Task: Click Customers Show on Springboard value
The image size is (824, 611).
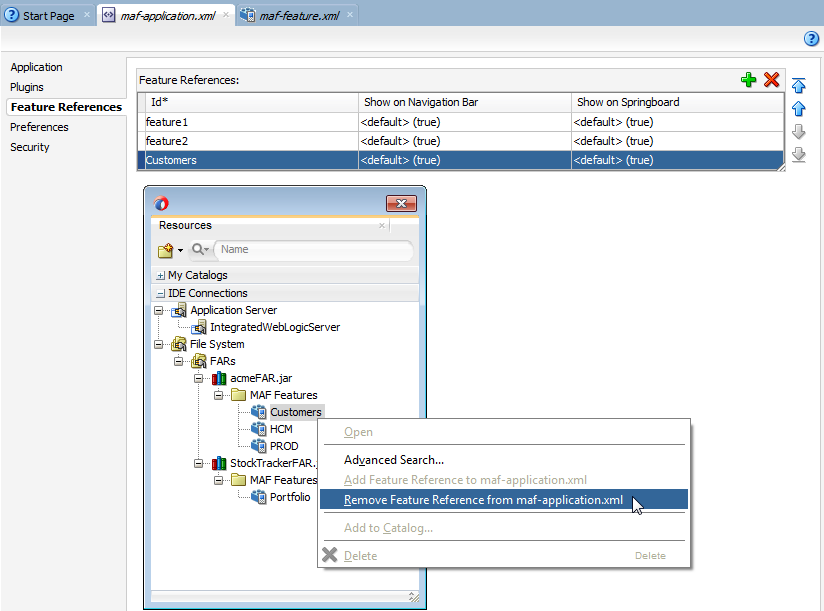Action: click(677, 160)
